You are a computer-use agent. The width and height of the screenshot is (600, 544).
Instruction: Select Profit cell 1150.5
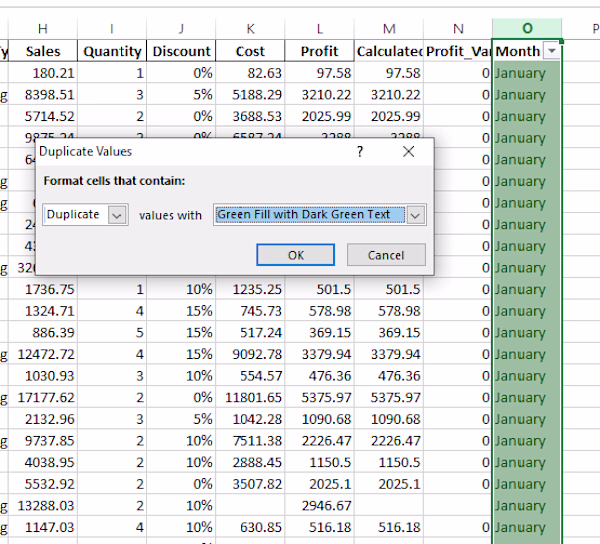coord(320,462)
